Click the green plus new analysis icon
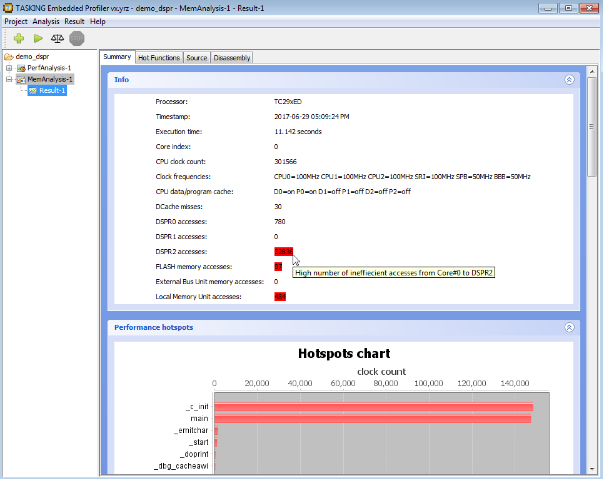The image size is (603, 479). [18, 38]
